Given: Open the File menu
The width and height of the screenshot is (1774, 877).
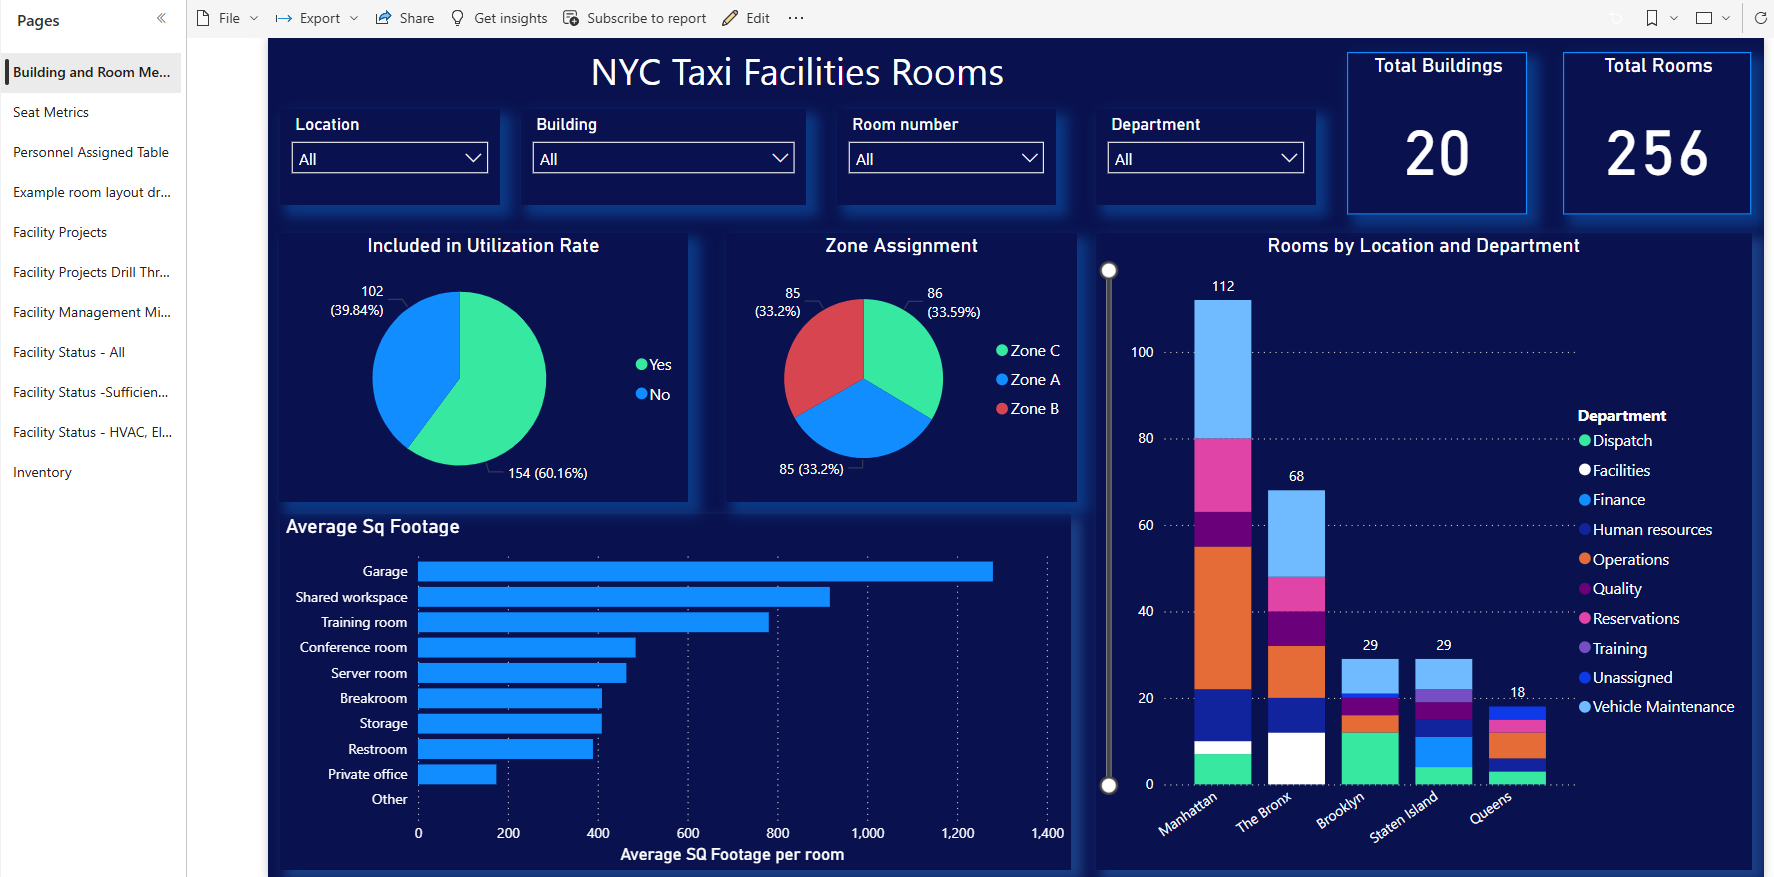Looking at the screenshot, I should pos(228,18).
